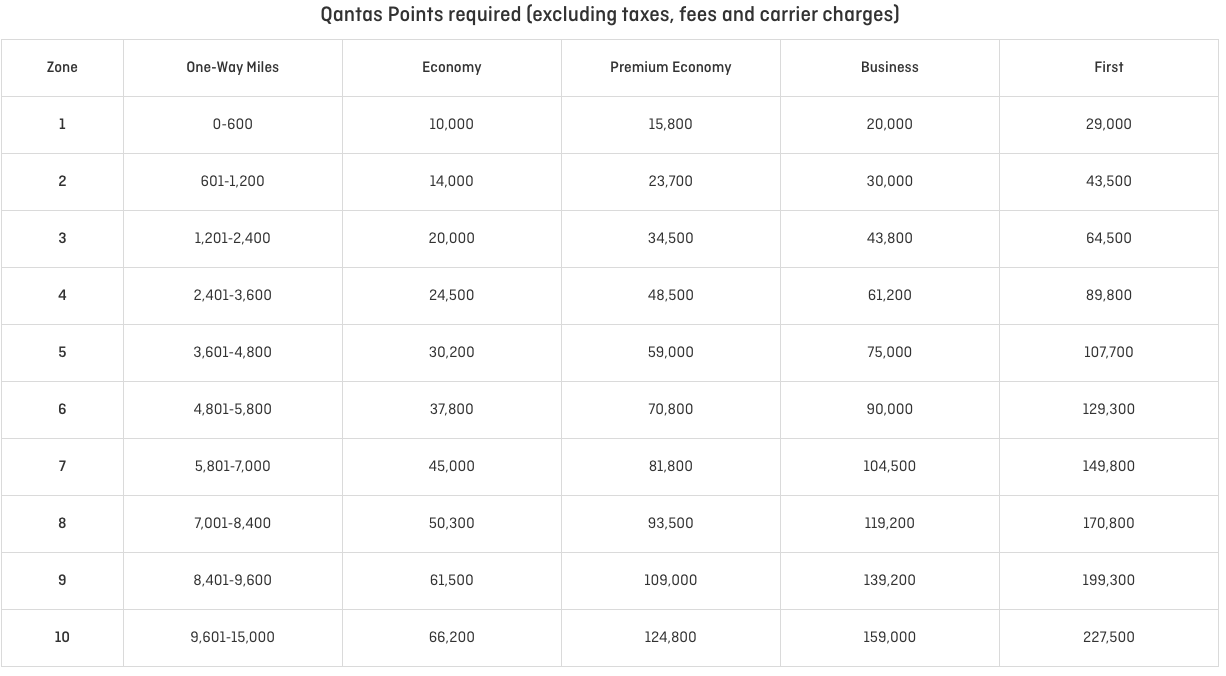The image size is (1226, 676).
Task: Click the 48,500 Premium Economy cell
Action: click(670, 295)
